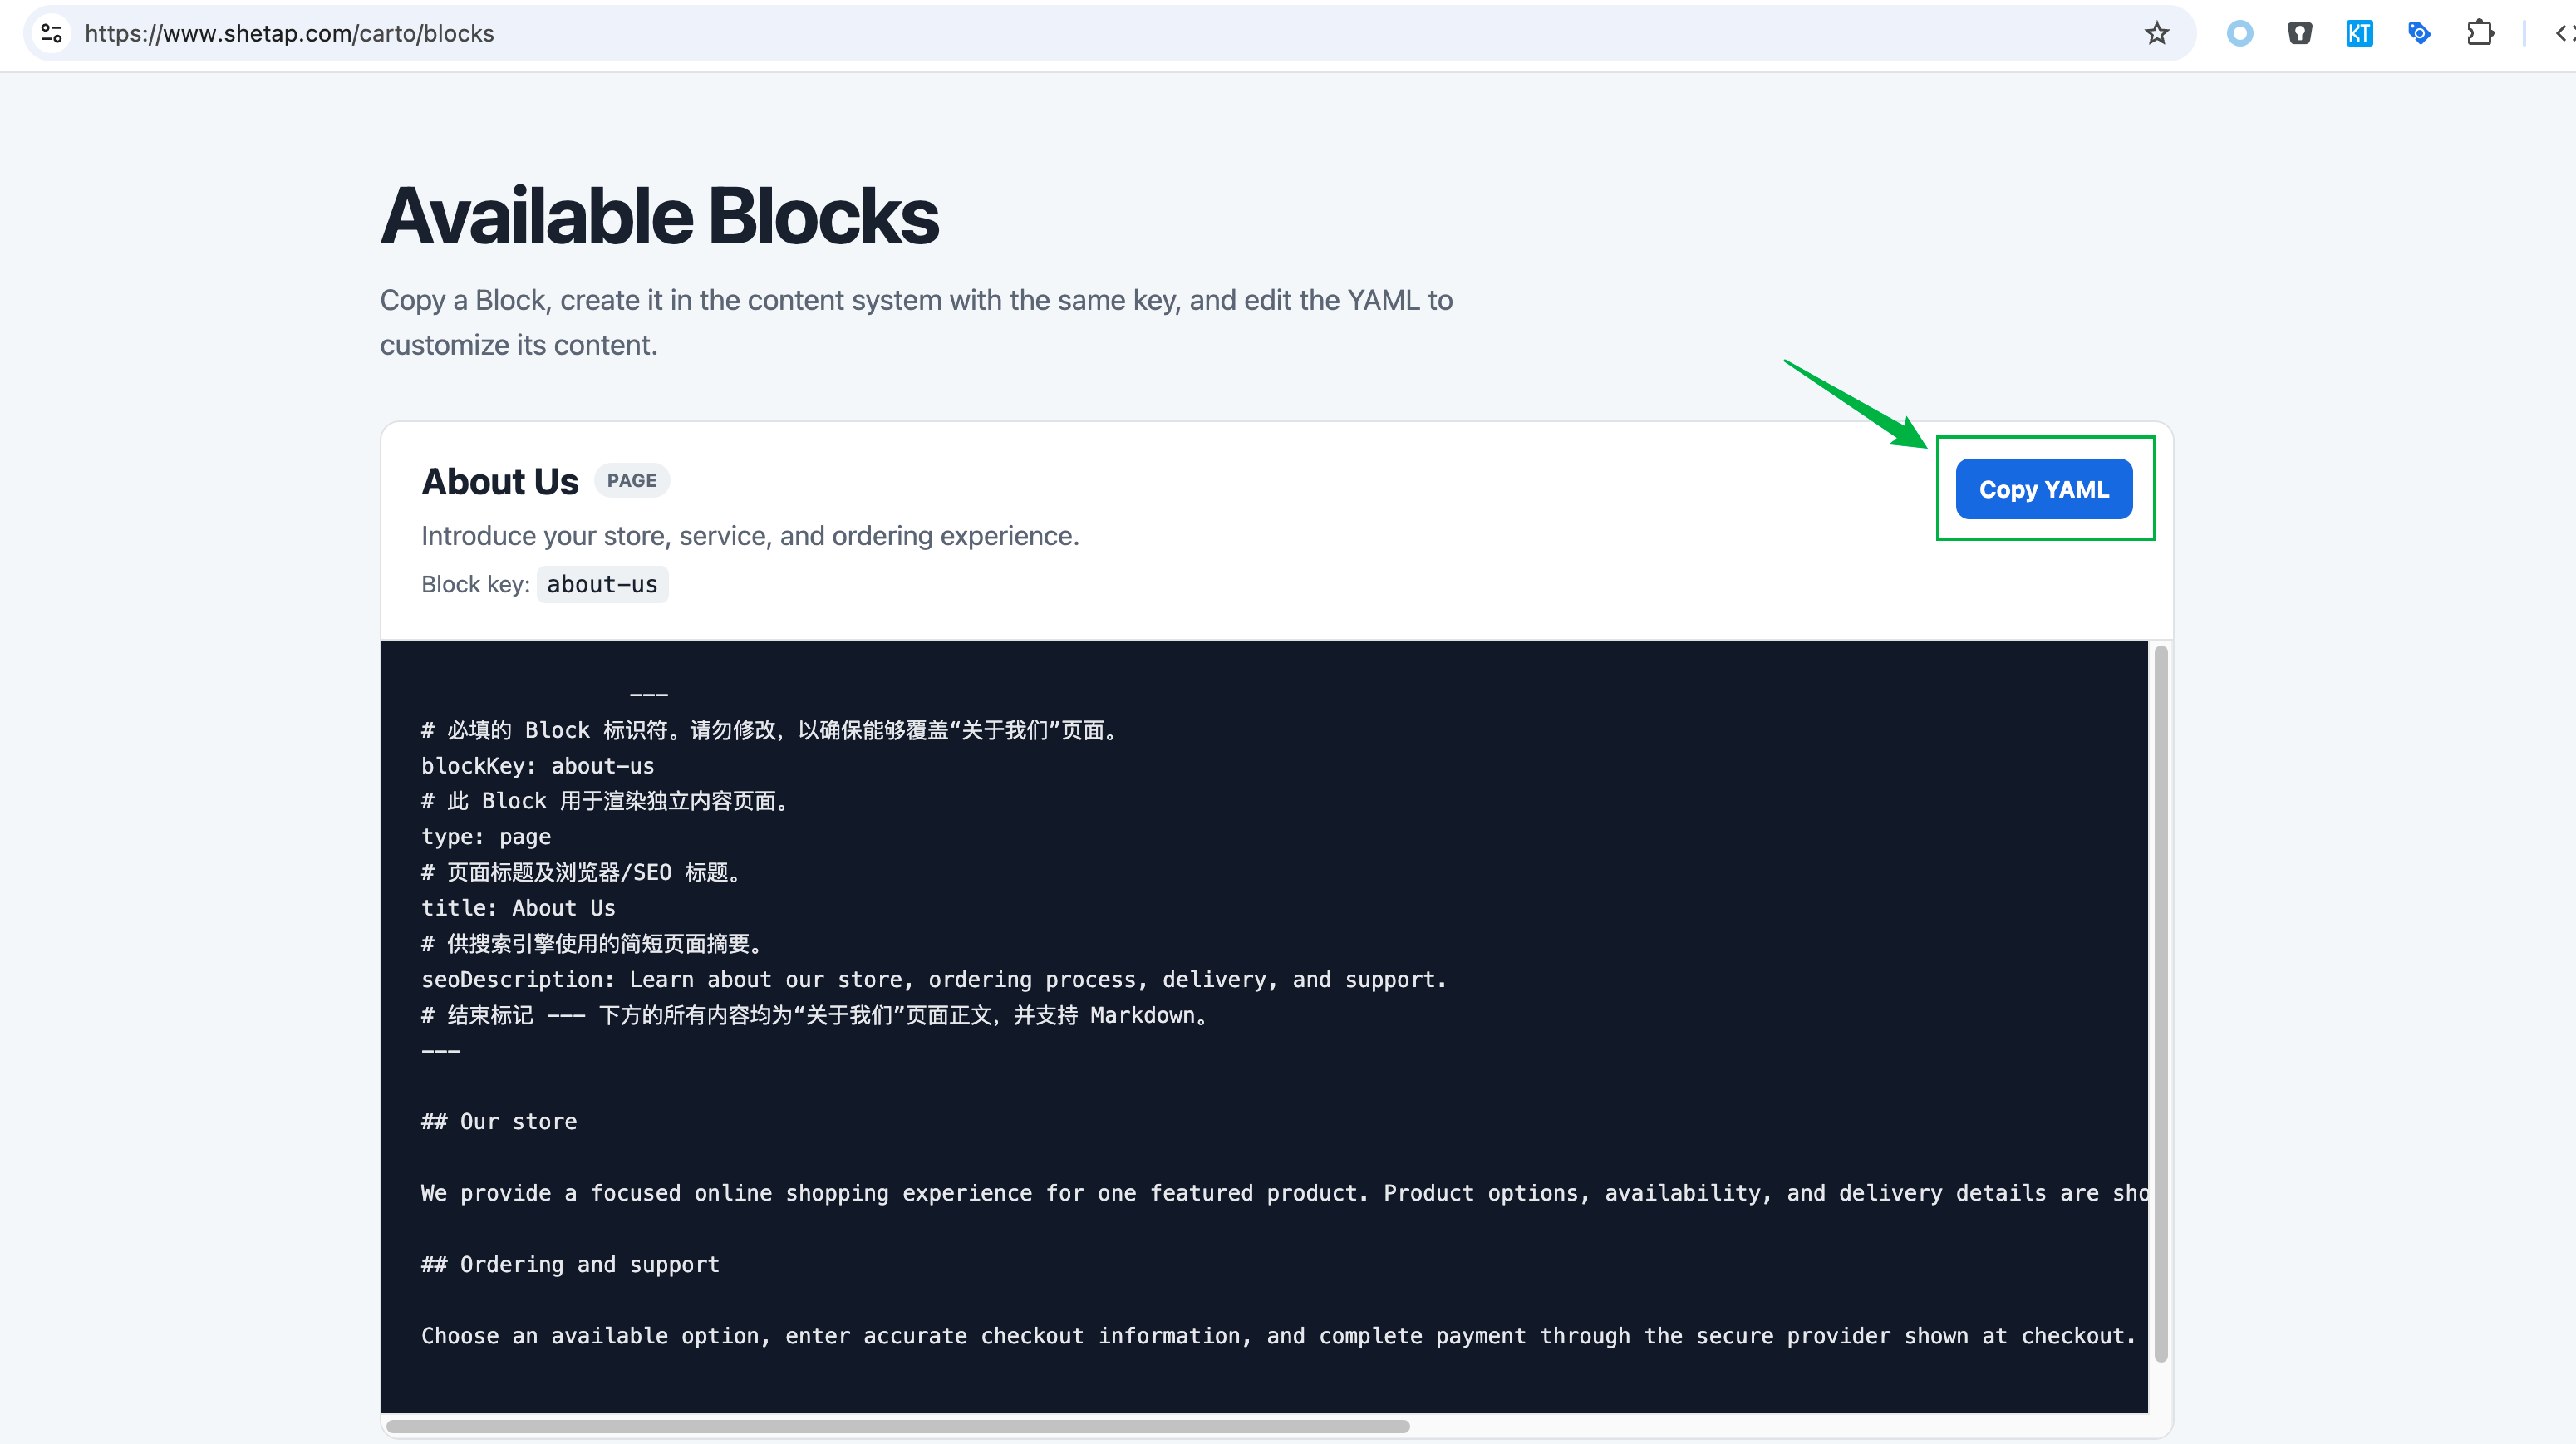
Task: Click the site information icon in address bar
Action: pyautogui.click(x=52, y=33)
